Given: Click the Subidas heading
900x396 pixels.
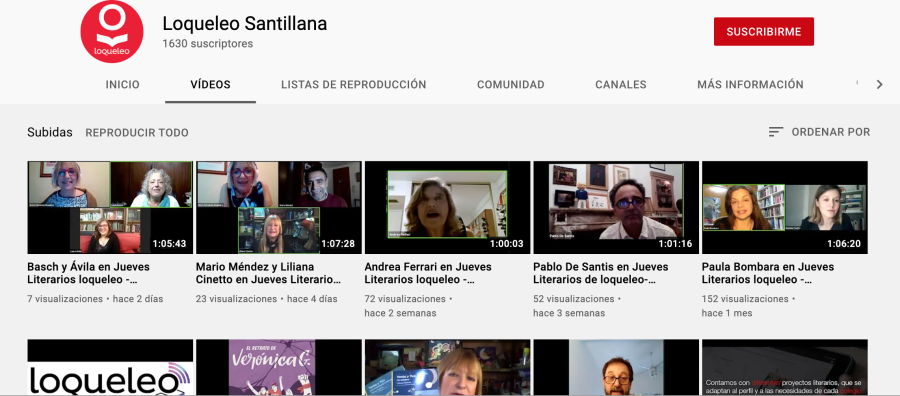Looking at the screenshot, I should pyautogui.click(x=50, y=133).
